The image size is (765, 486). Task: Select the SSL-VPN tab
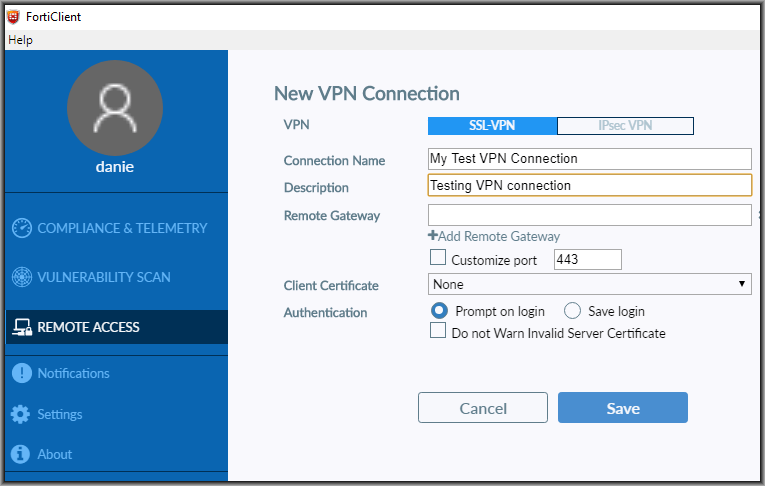point(492,125)
